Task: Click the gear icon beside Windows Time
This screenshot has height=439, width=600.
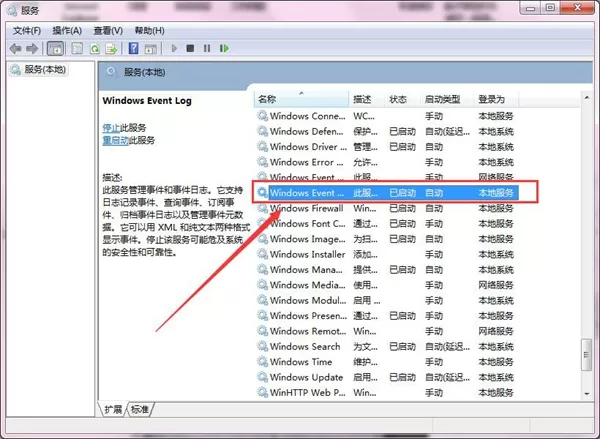Action: [x=262, y=362]
